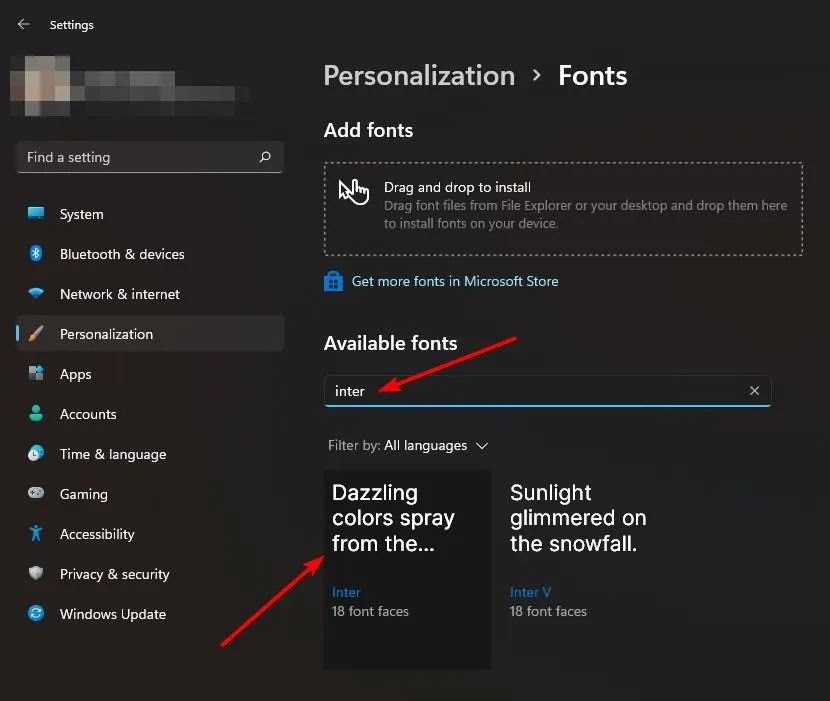Select the Privacy shield icon
This screenshot has width=830, height=701.
click(36, 573)
